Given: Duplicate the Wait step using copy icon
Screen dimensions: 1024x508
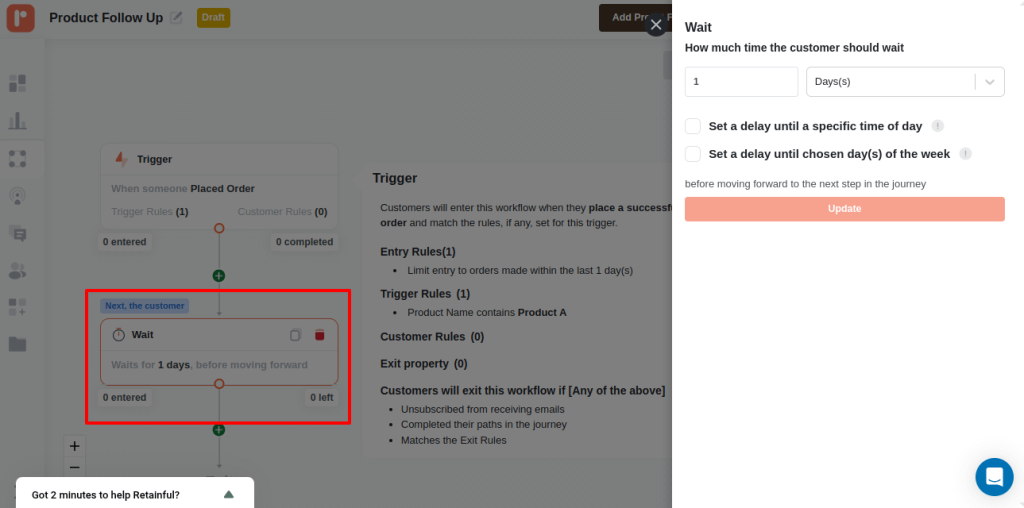Looking at the screenshot, I should 295,335.
